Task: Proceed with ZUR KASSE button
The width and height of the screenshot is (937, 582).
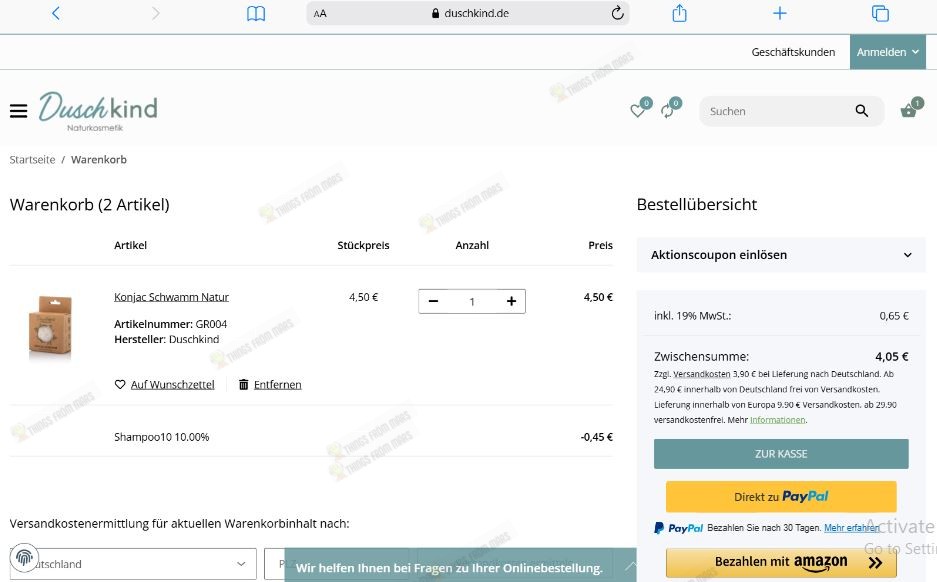Action: (781, 454)
